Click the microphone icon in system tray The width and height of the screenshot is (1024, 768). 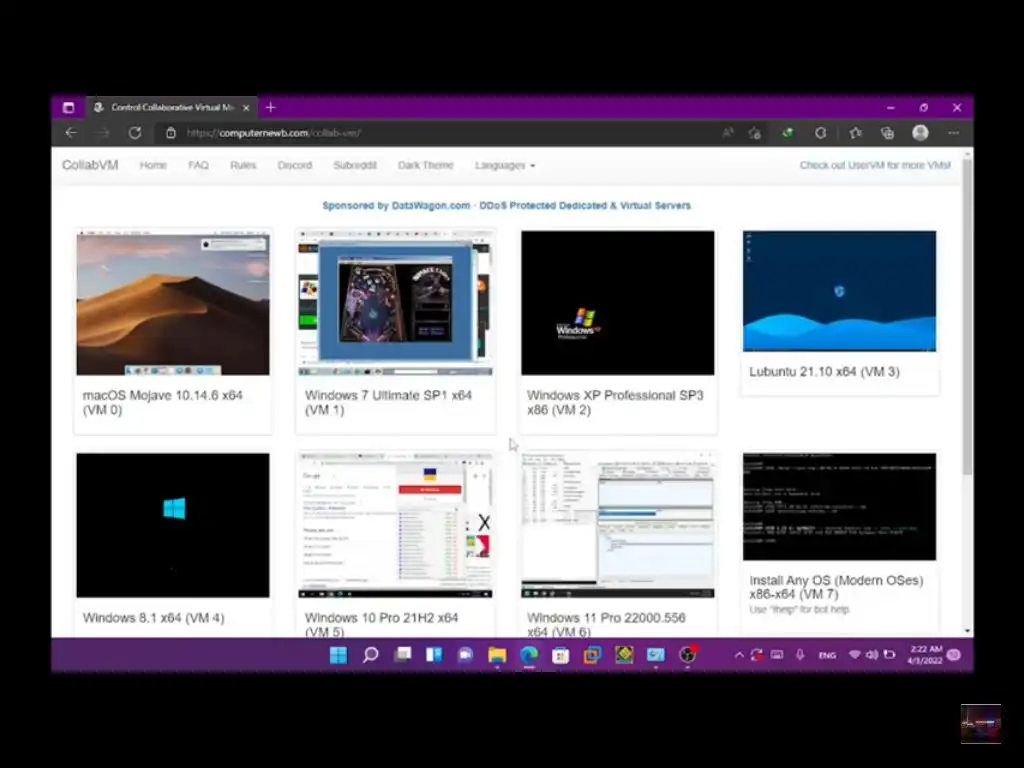click(x=800, y=654)
